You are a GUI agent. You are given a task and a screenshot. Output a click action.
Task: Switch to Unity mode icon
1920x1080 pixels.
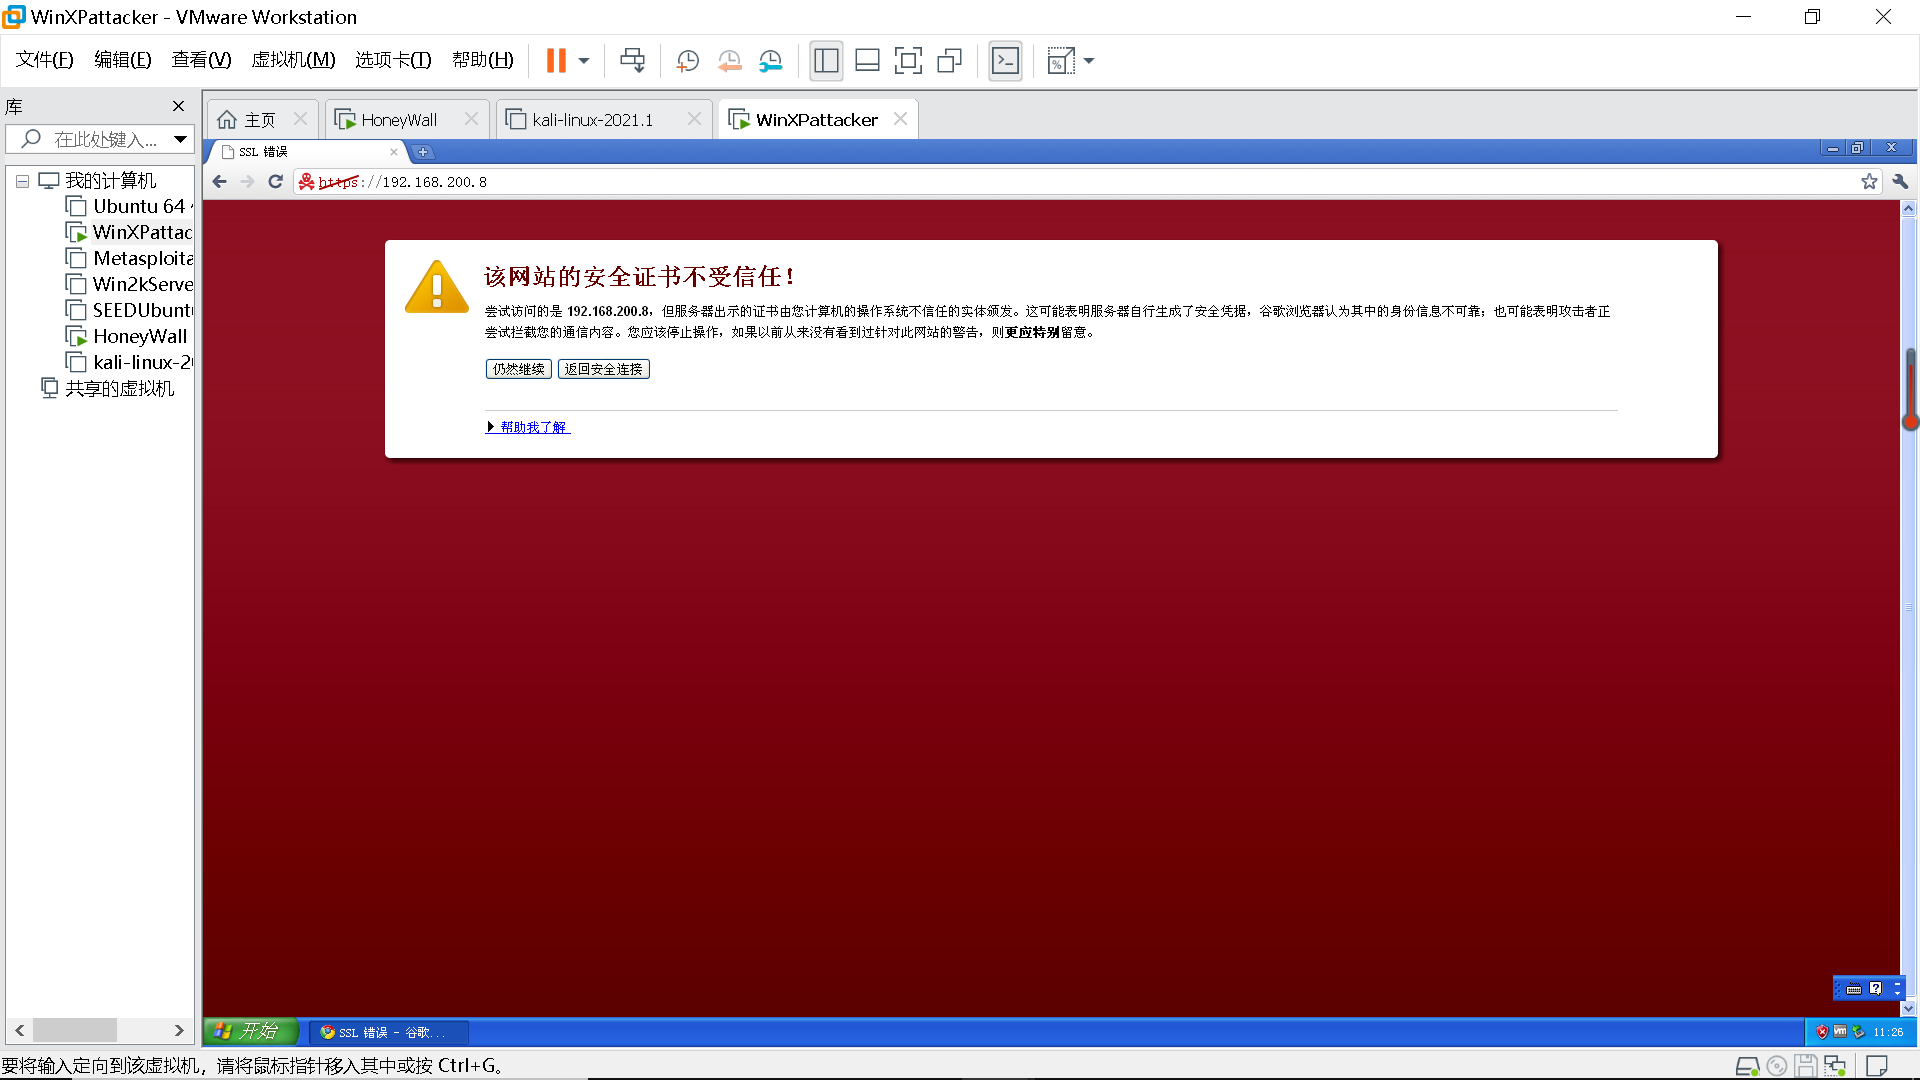949,61
